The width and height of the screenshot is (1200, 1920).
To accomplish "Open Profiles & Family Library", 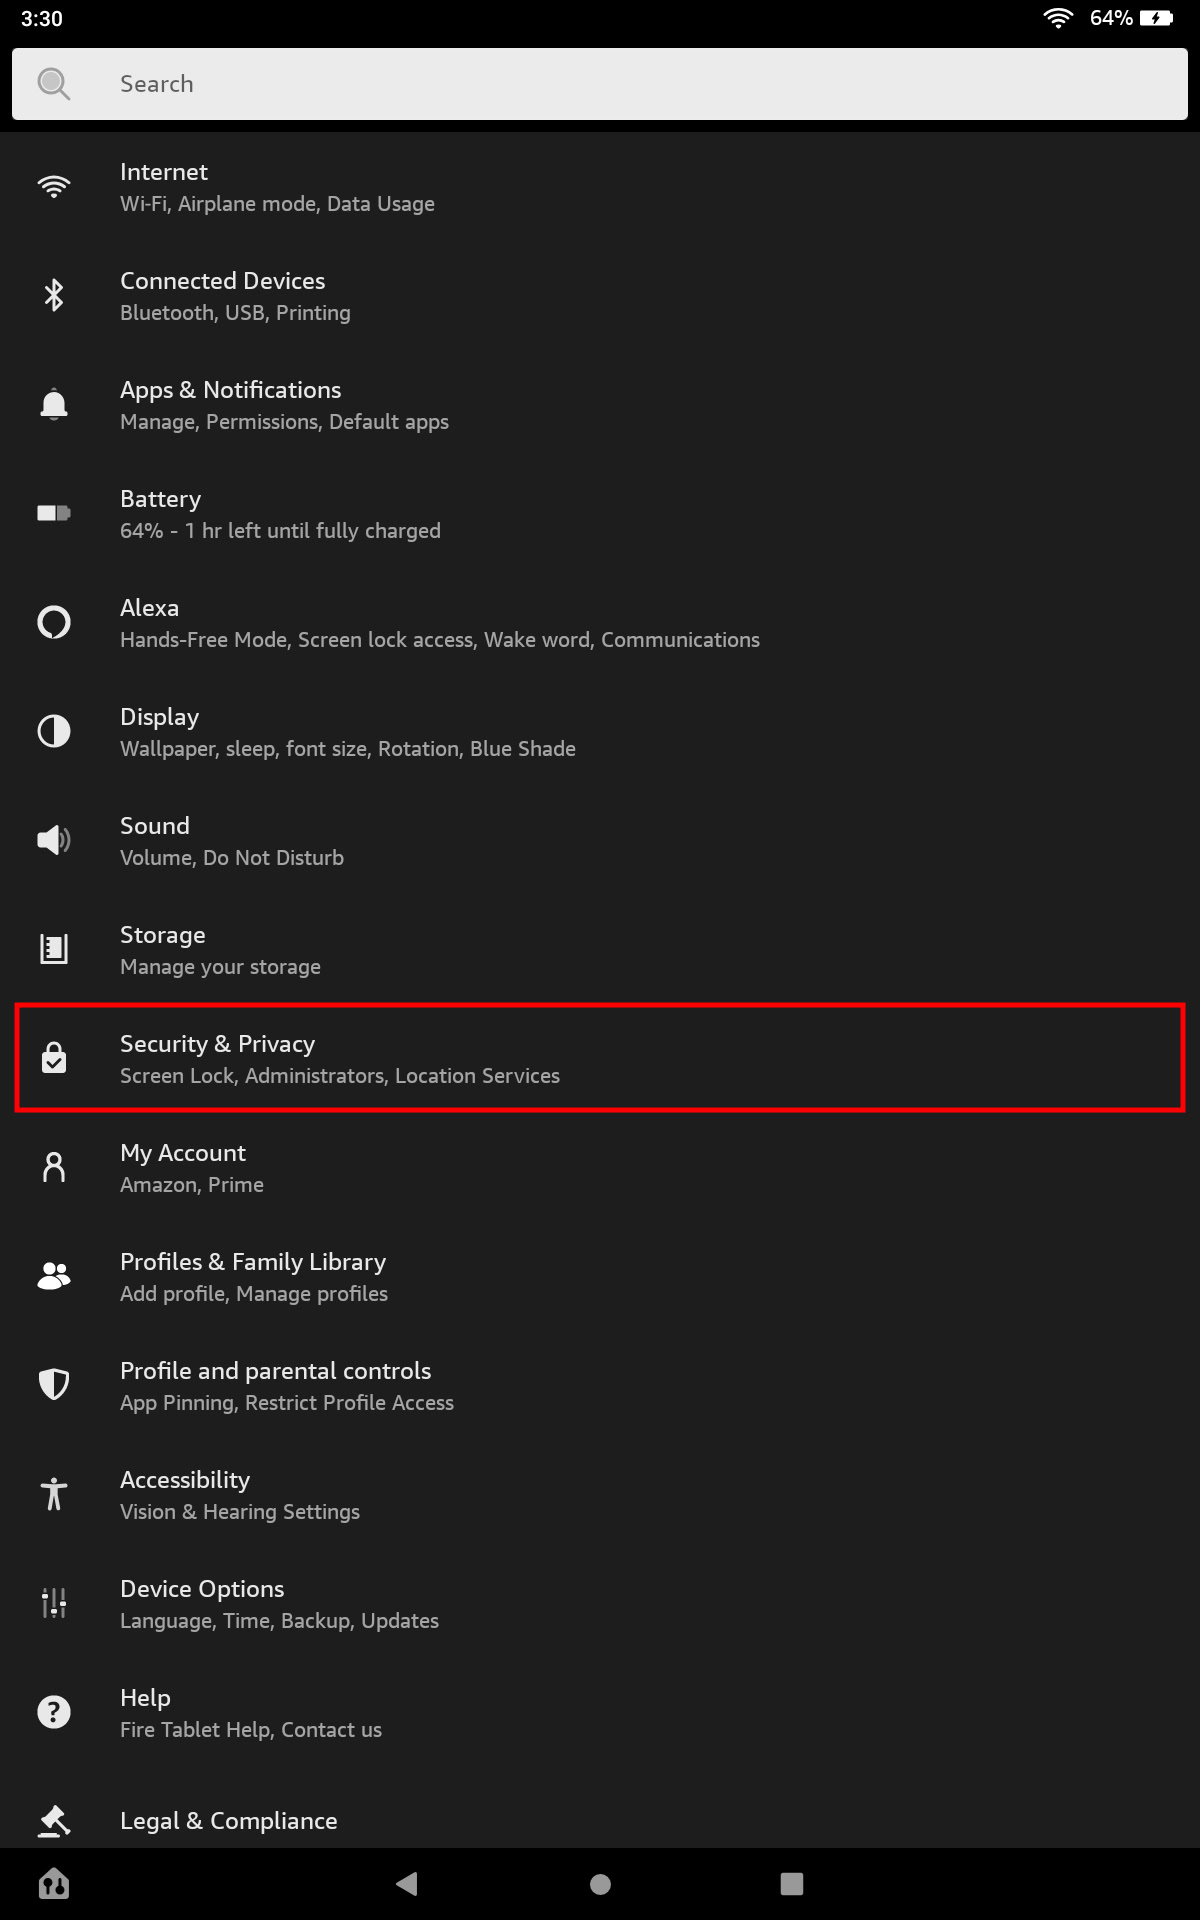I will pos(254,1277).
